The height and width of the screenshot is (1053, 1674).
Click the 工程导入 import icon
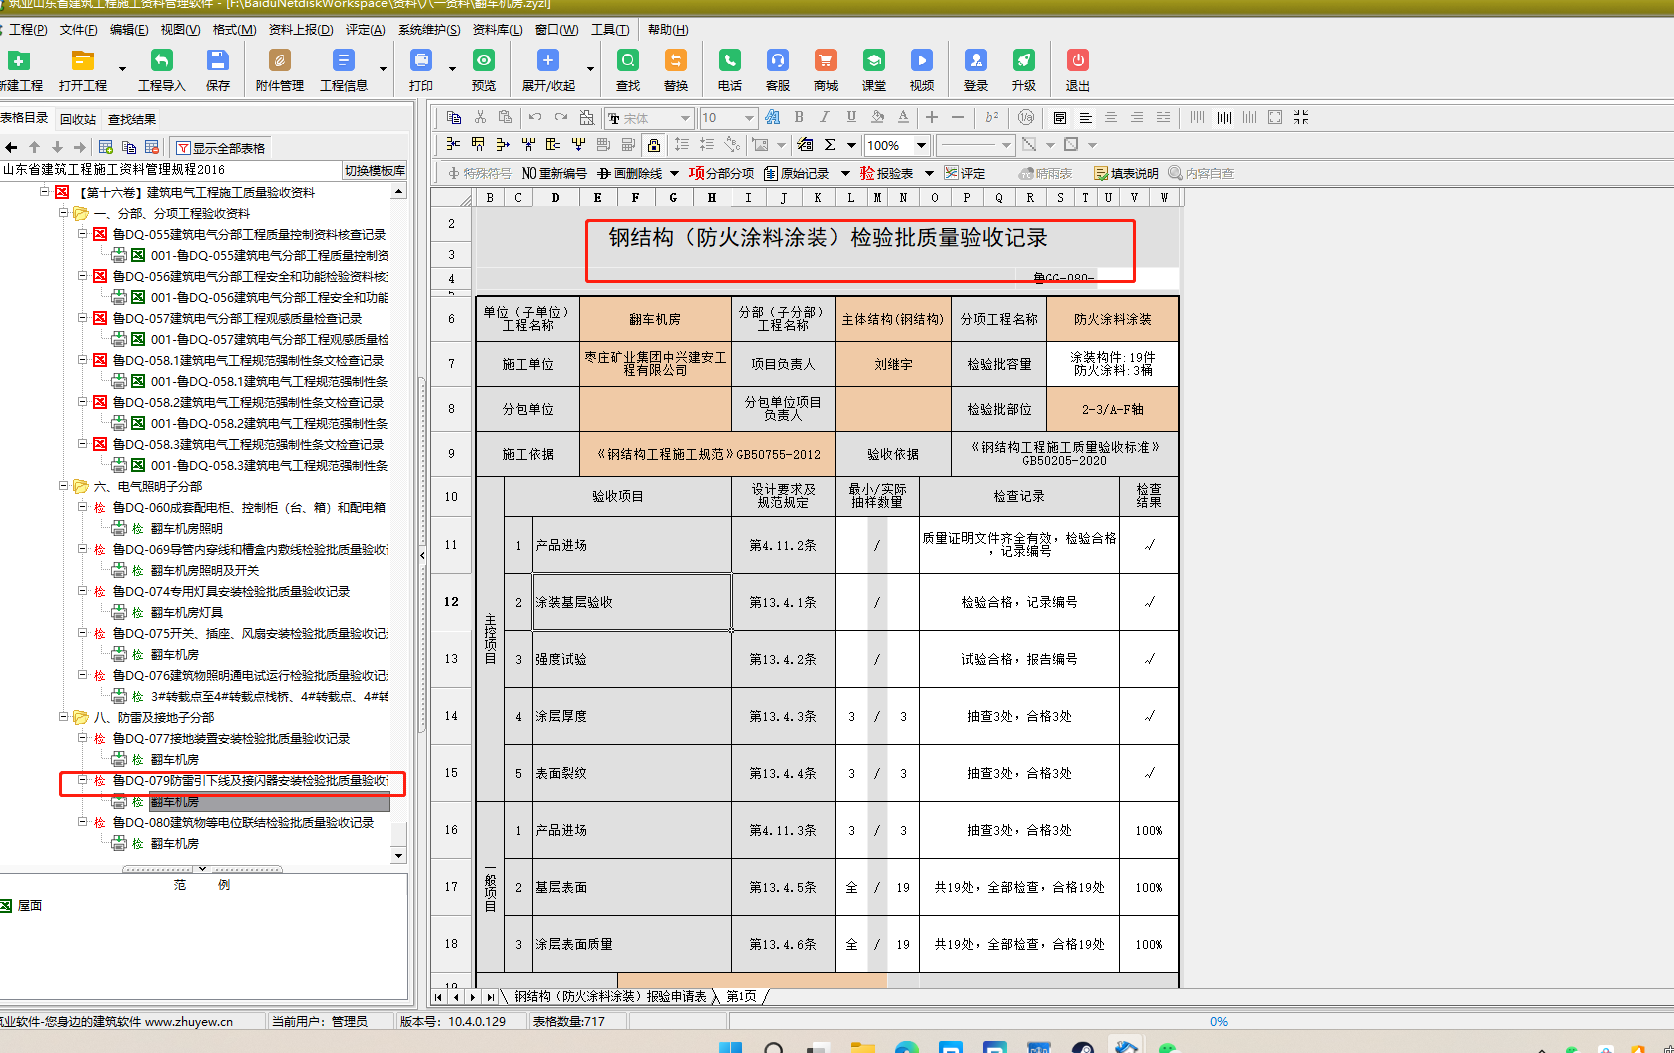tap(161, 61)
